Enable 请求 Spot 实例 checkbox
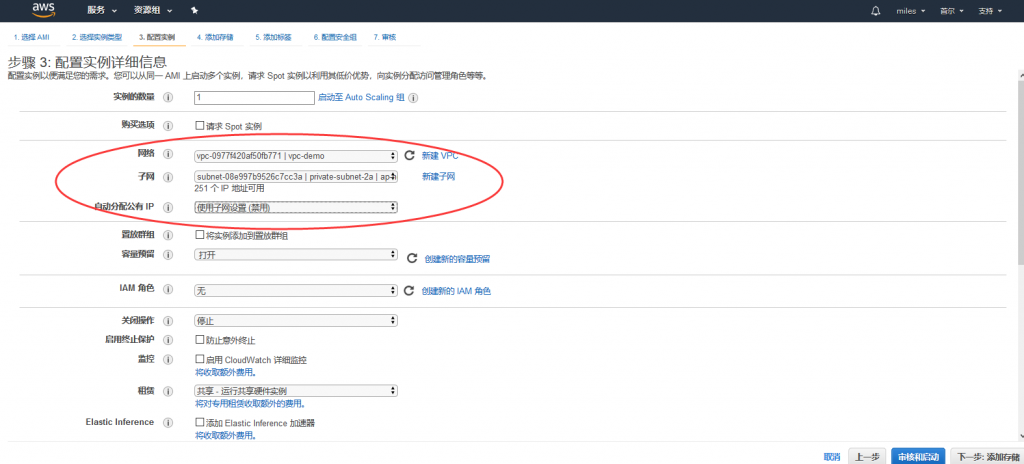Viewport: 1024px width, 464px height. coord(200,126)
